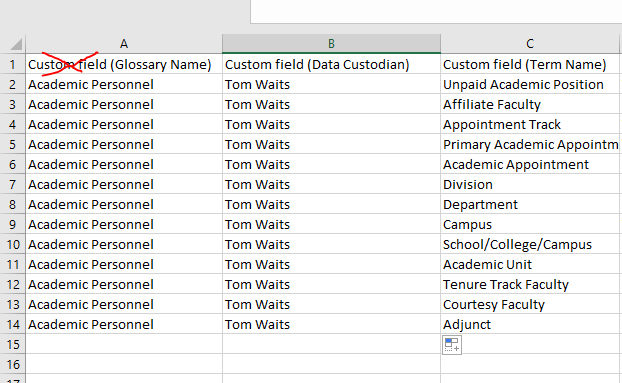Image resolution: width=622 pixels, height=383 pixels.
Task: Select column B header
Action: [x=332, y=44]
